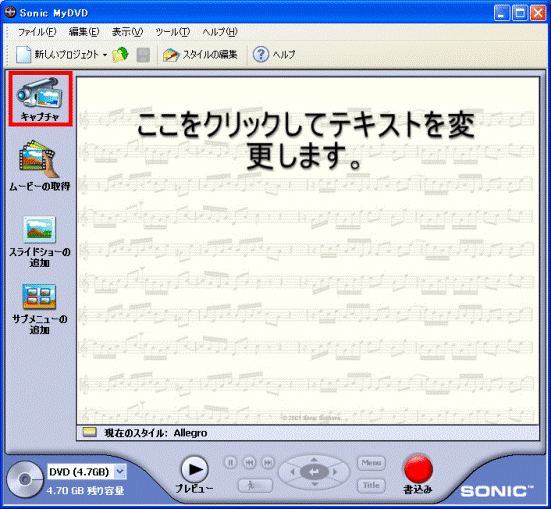
Task: Click the ヘルプ question mark toolbar button
Action: click(x=274, y=54)
